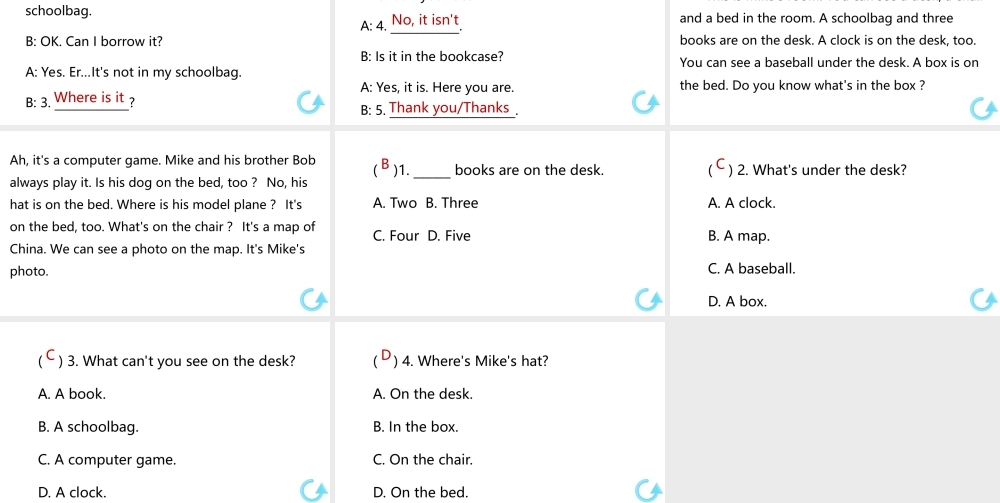Image resolution: width=1000 pixels, height=503 pixels.
Task: Click blue arrow on "books are on the desk" card
Action: [647, 298]
